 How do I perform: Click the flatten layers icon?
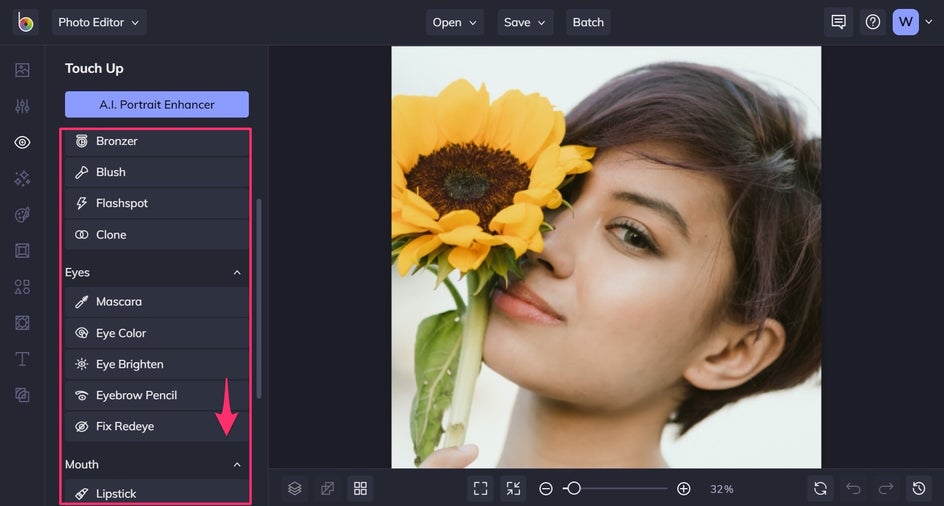pos(328,489)
